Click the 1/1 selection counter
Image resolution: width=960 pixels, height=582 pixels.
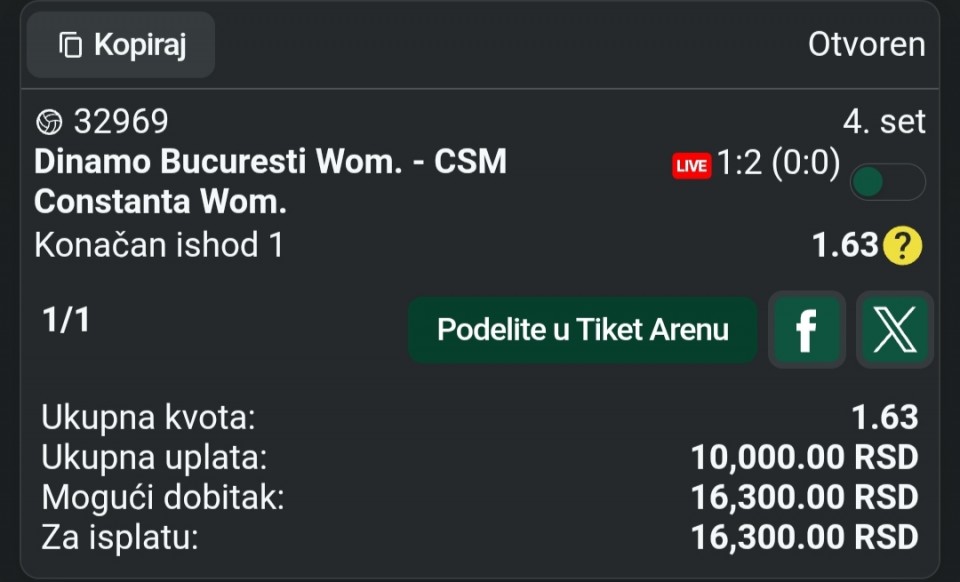pyautogui.click(x=66, y=320)
